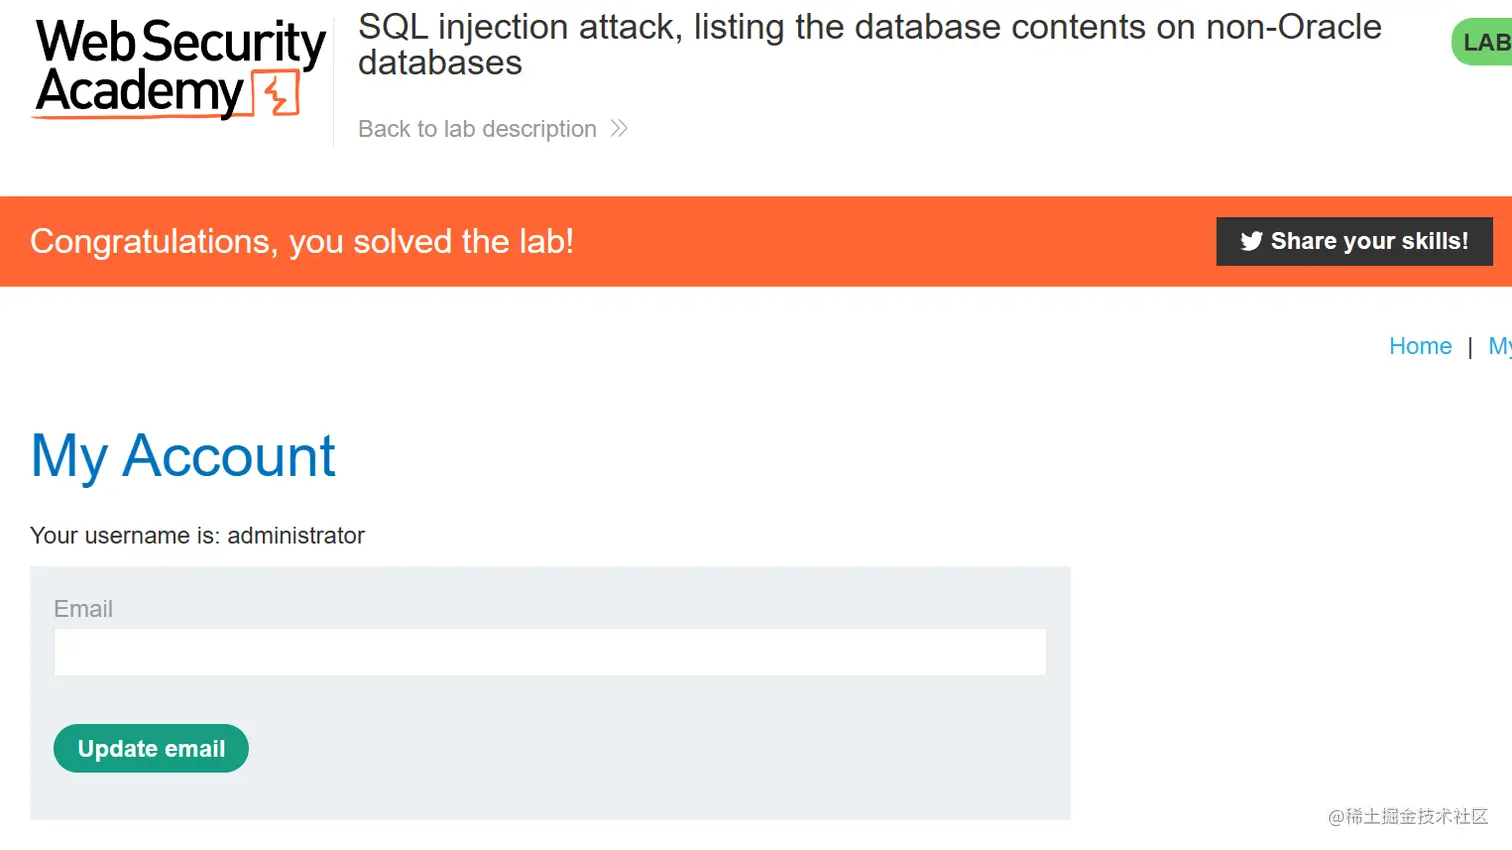
Task: Click the Twitter bird icon
Action: 1251,241
